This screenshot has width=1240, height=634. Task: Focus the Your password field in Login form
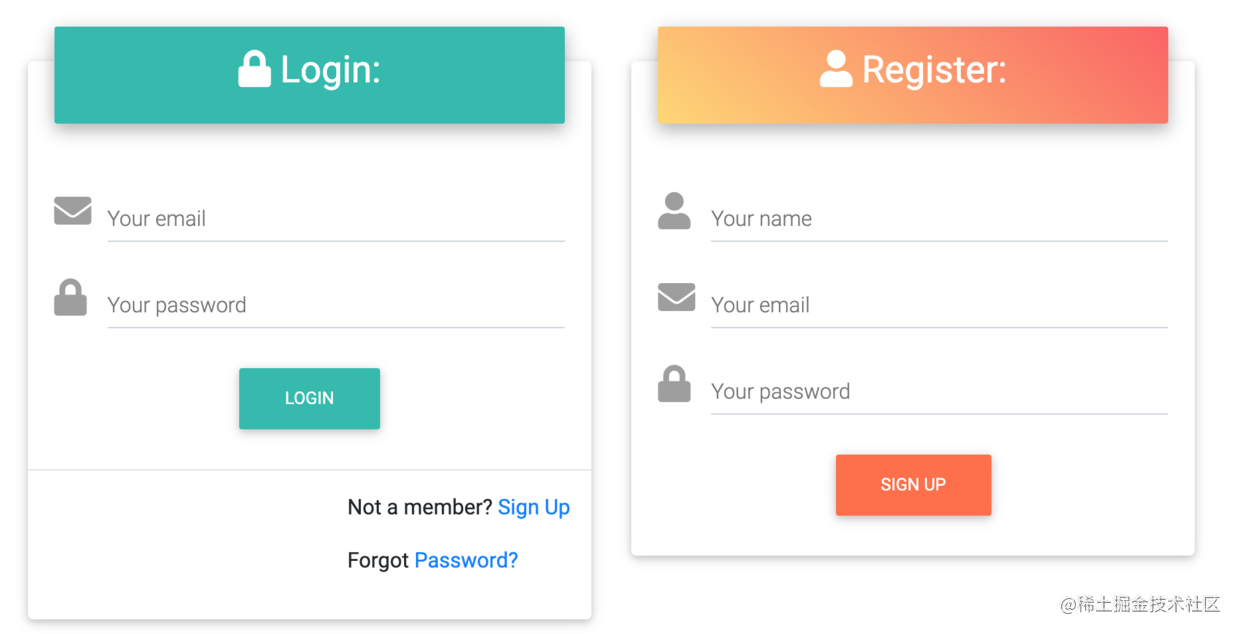335,305
